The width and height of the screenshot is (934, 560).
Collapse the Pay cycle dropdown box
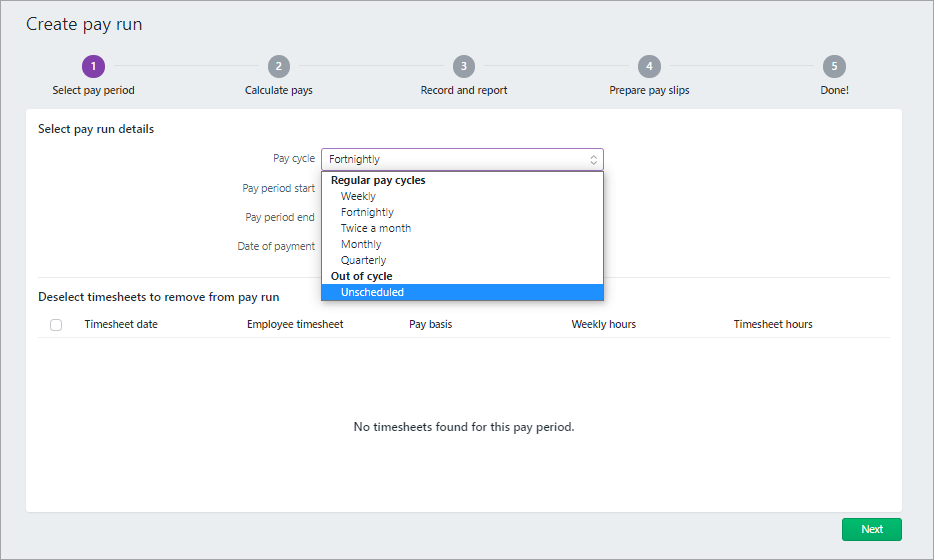pos(462,159)
